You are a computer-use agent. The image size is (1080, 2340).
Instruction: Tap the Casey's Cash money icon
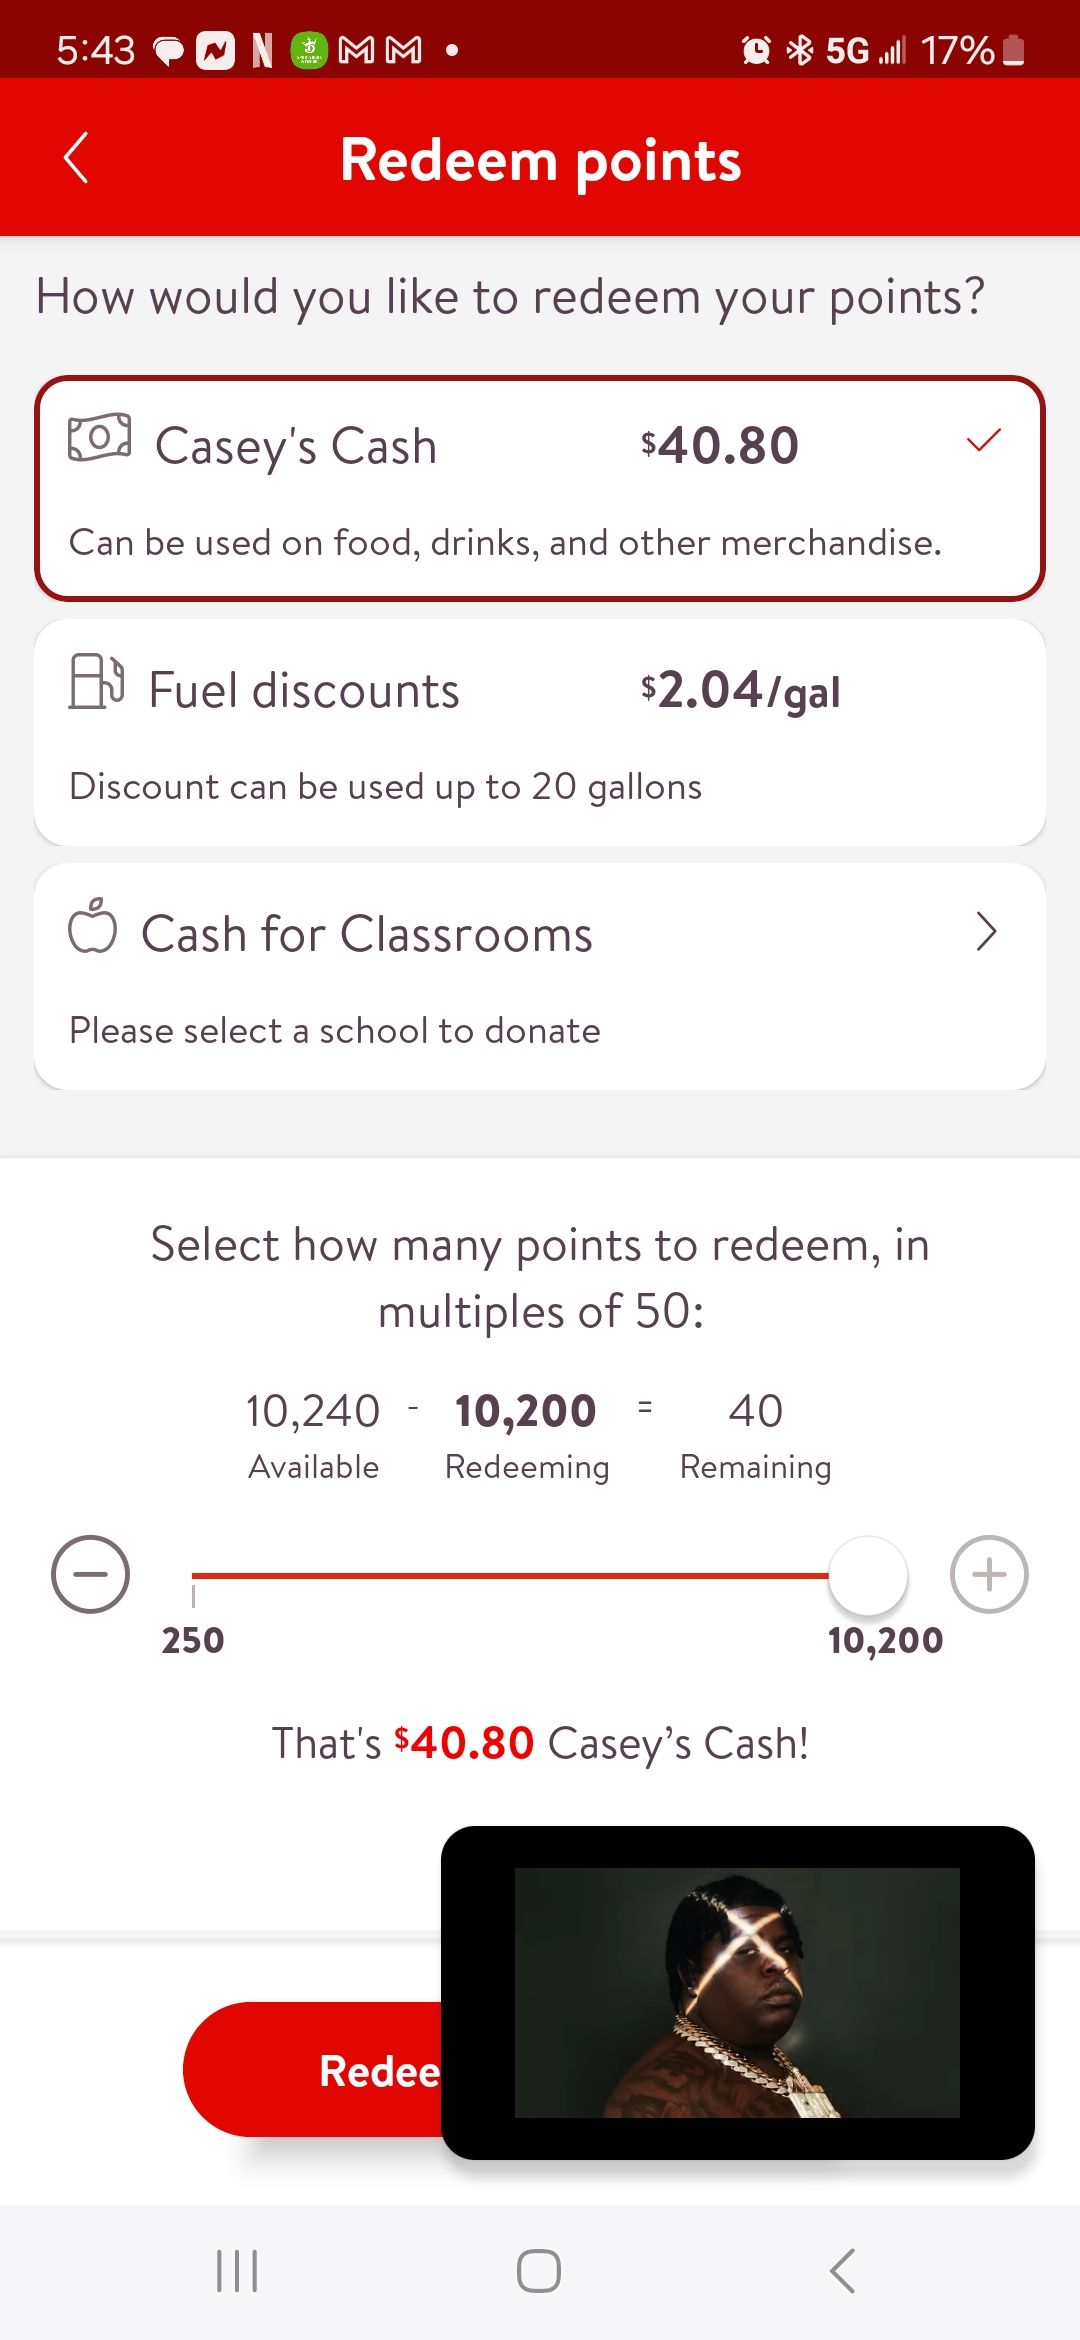pyautogui.click(x=99, y=438)
